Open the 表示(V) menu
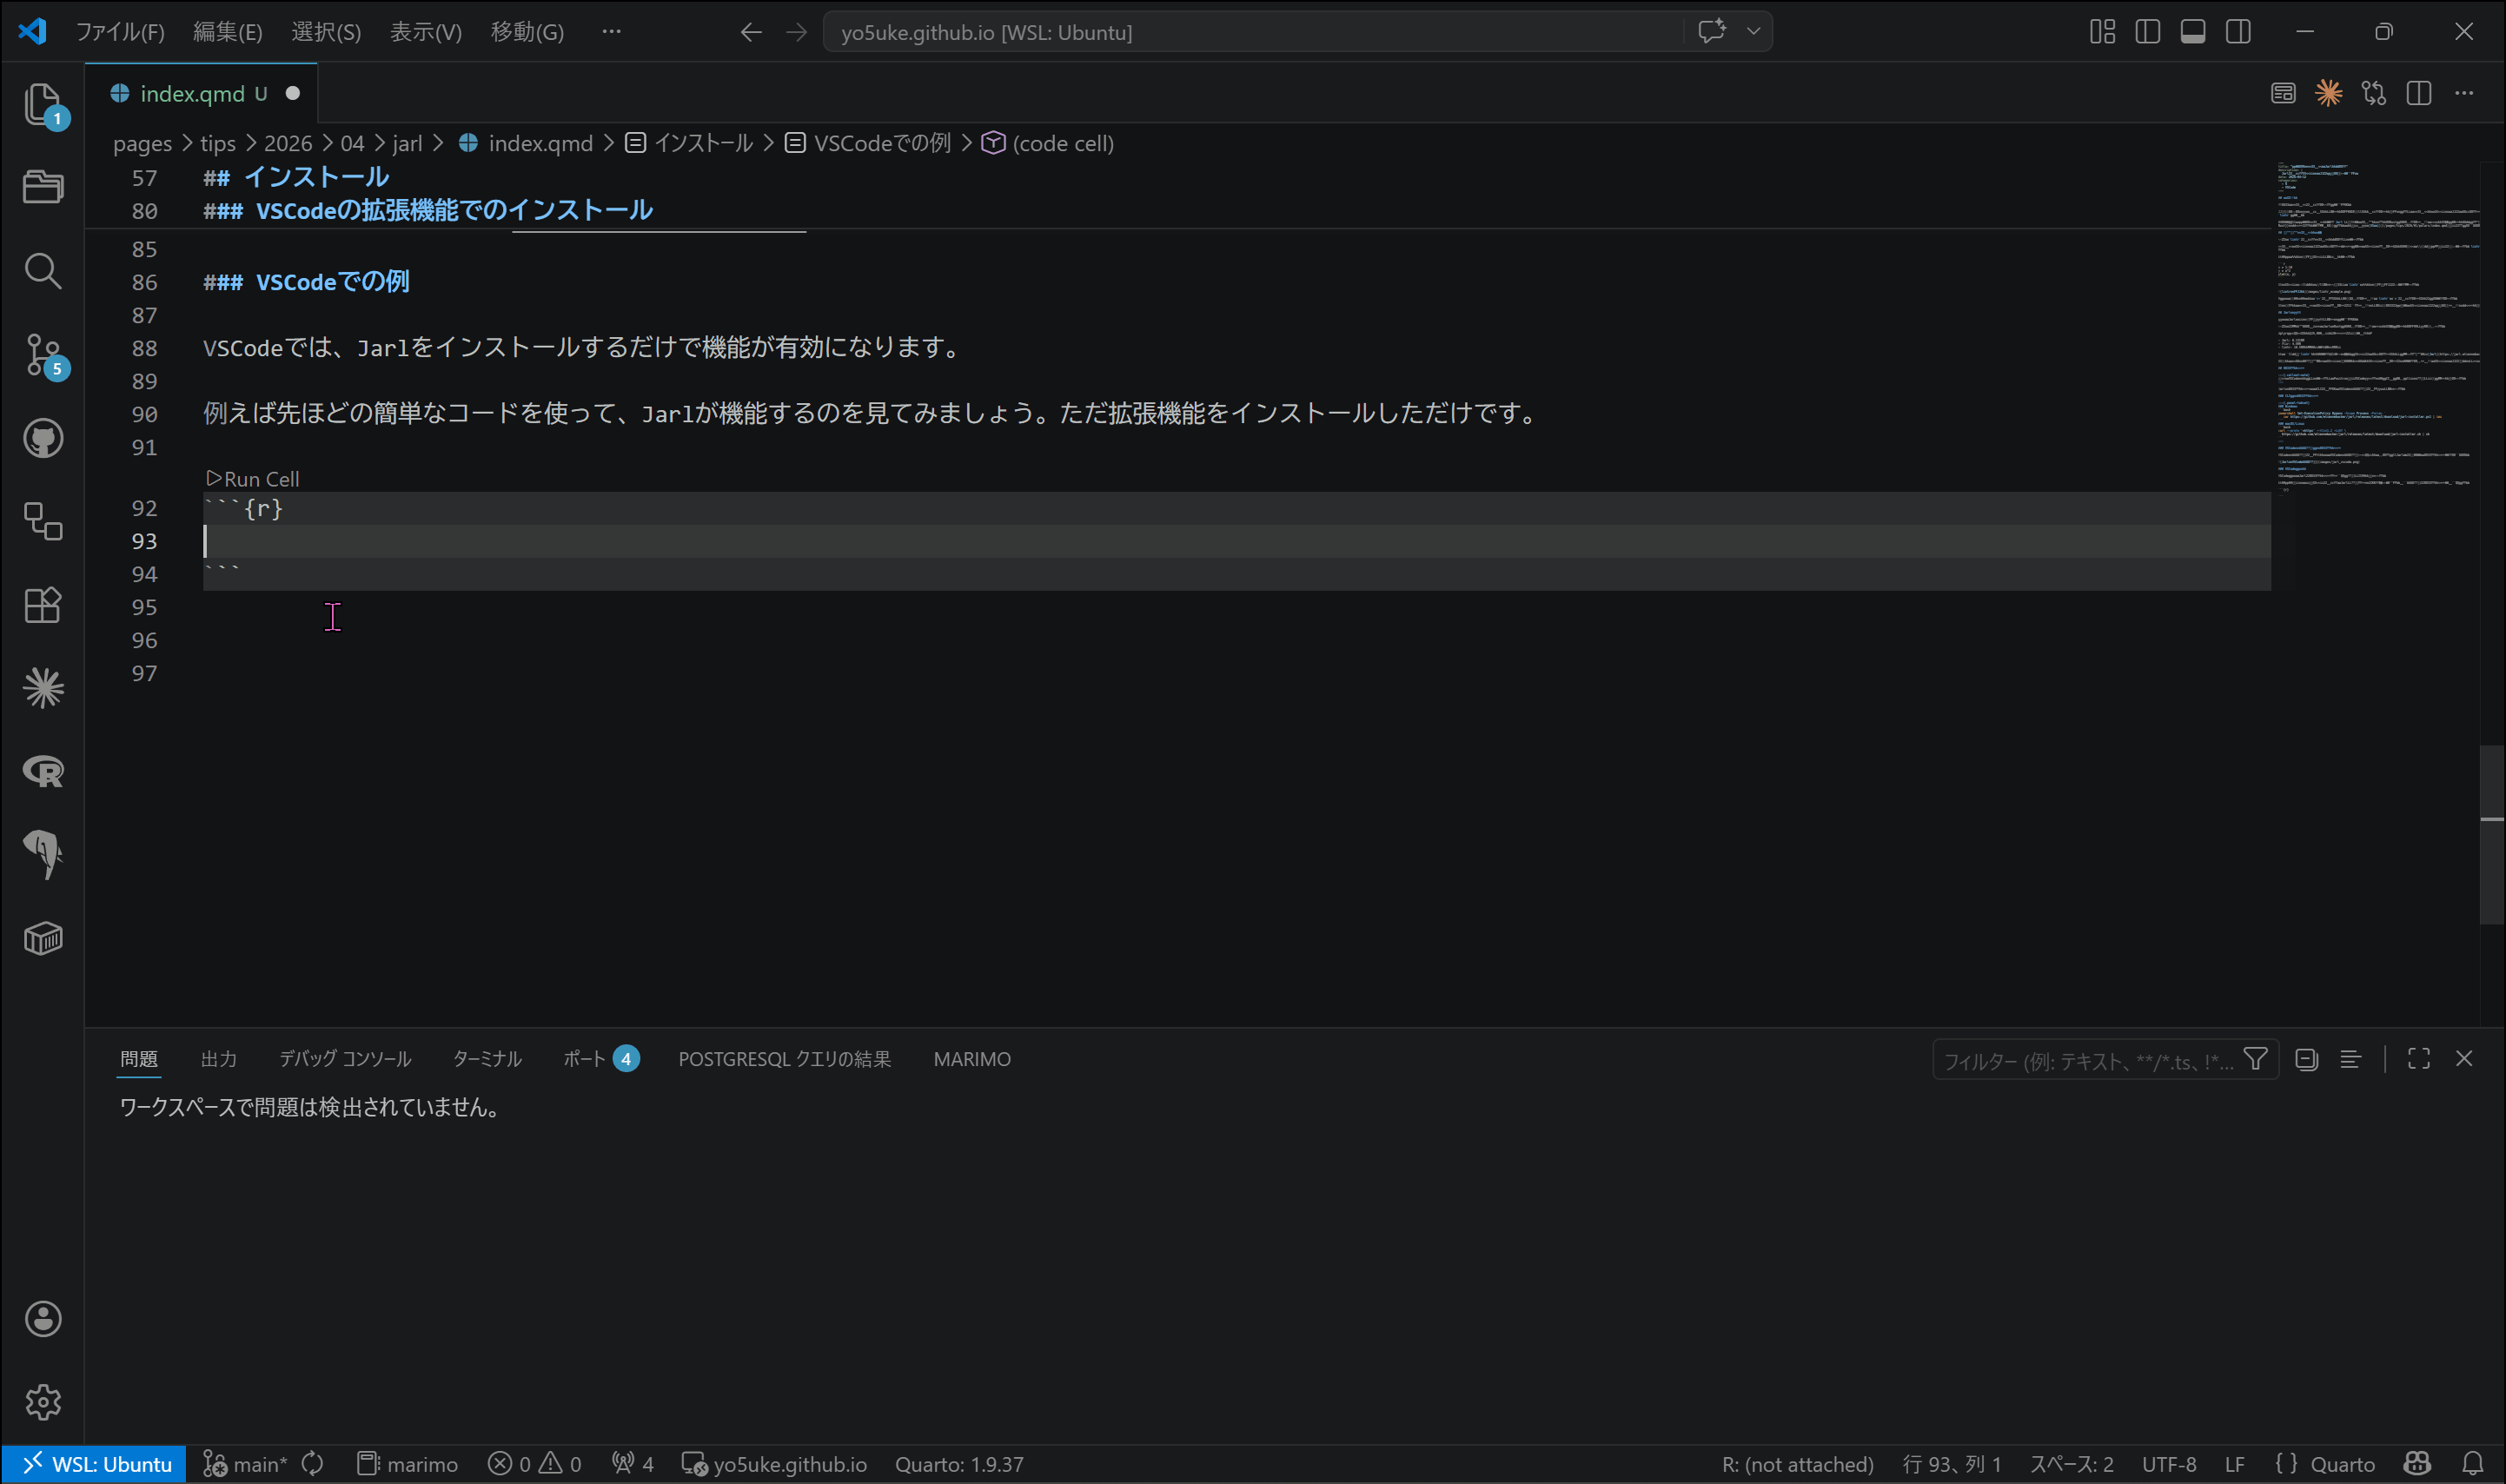This screenshot has height=1484, width=2506. click(x=425, y=32)
